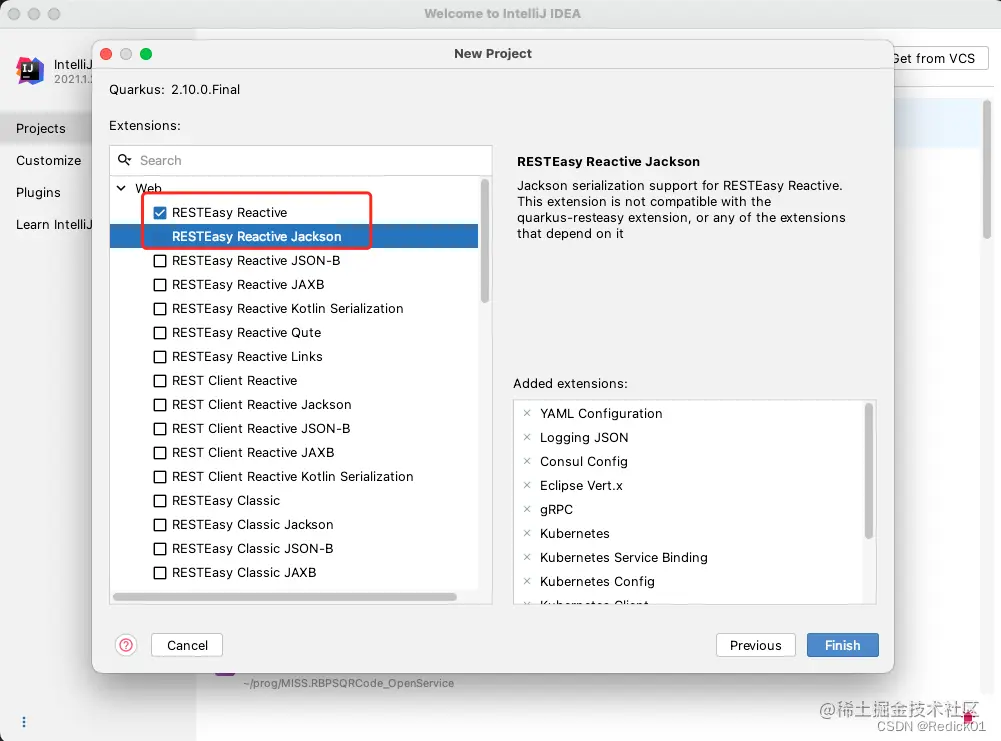The width and height of the screenshot is (1001, 741).
Task: Click the extensions list horizontal scrollbar
Action: click(285, 597)
